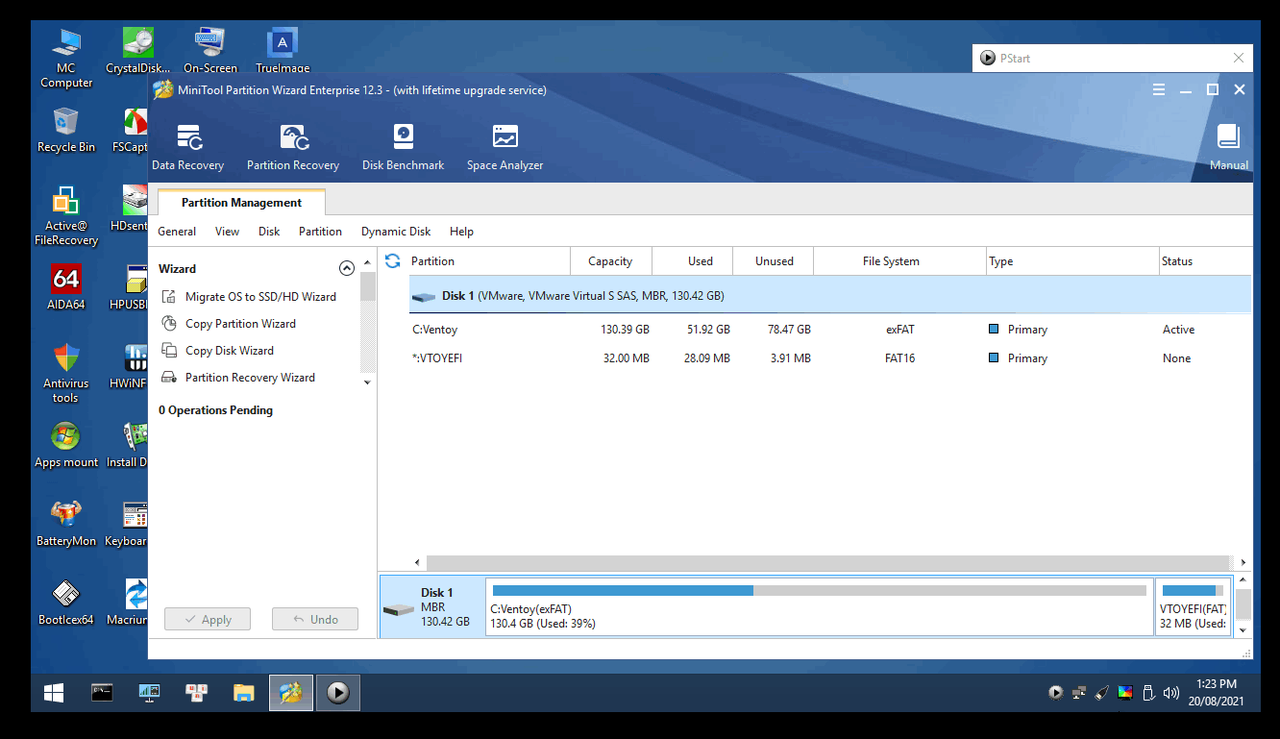Screen dimensions: 1280x739
Task: Open Recycle Bin desktop icon
Action: [66, 130]
